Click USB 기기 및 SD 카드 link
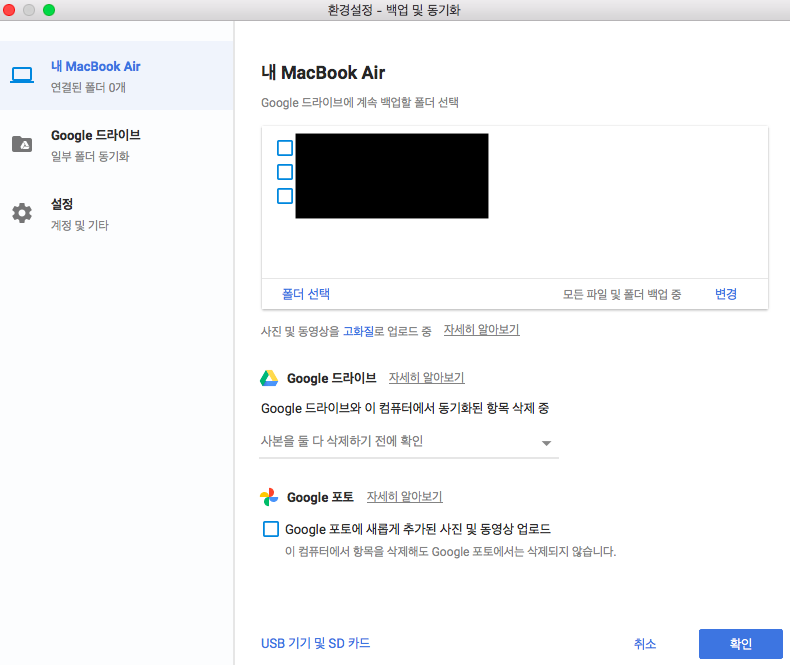 click(315, 643)
